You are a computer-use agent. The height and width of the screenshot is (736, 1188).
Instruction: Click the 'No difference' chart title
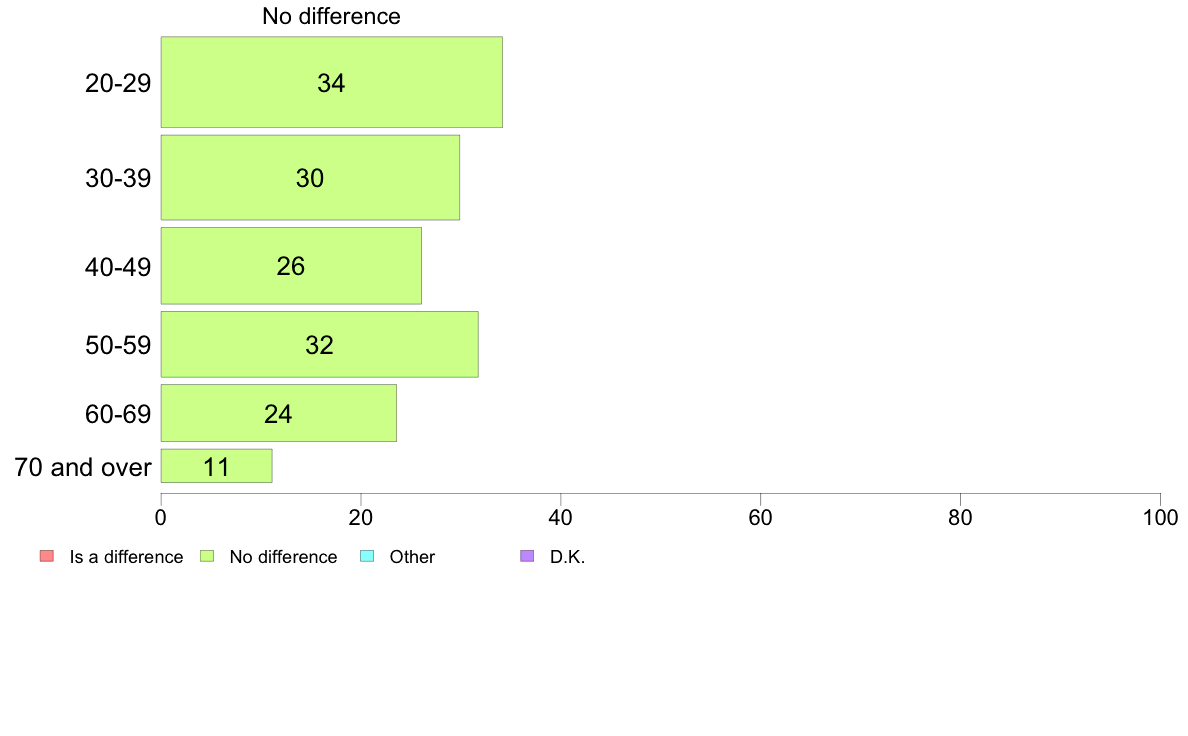[x=331, y=16]
